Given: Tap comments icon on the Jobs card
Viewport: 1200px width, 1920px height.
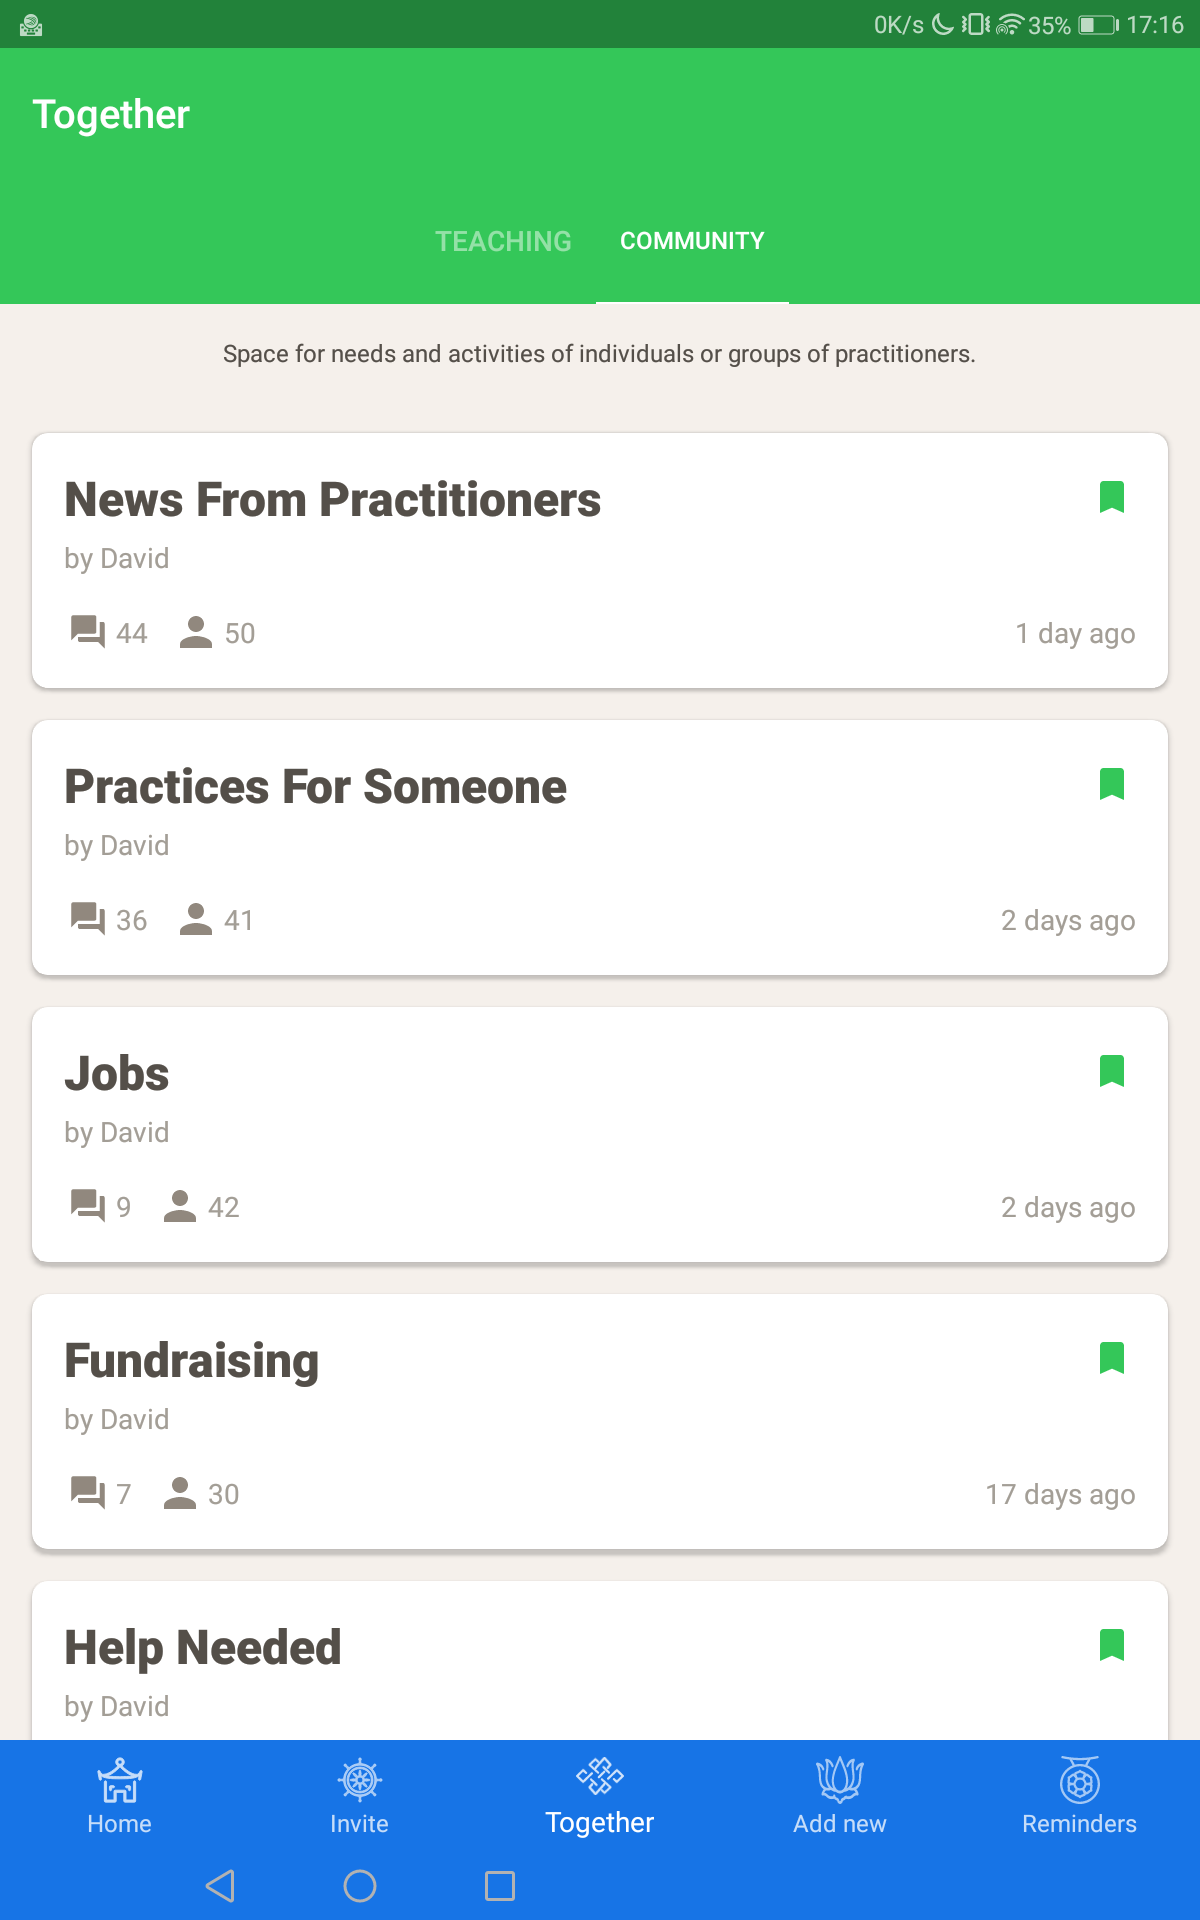Looking at the screenshot, I should [88, 1206].
